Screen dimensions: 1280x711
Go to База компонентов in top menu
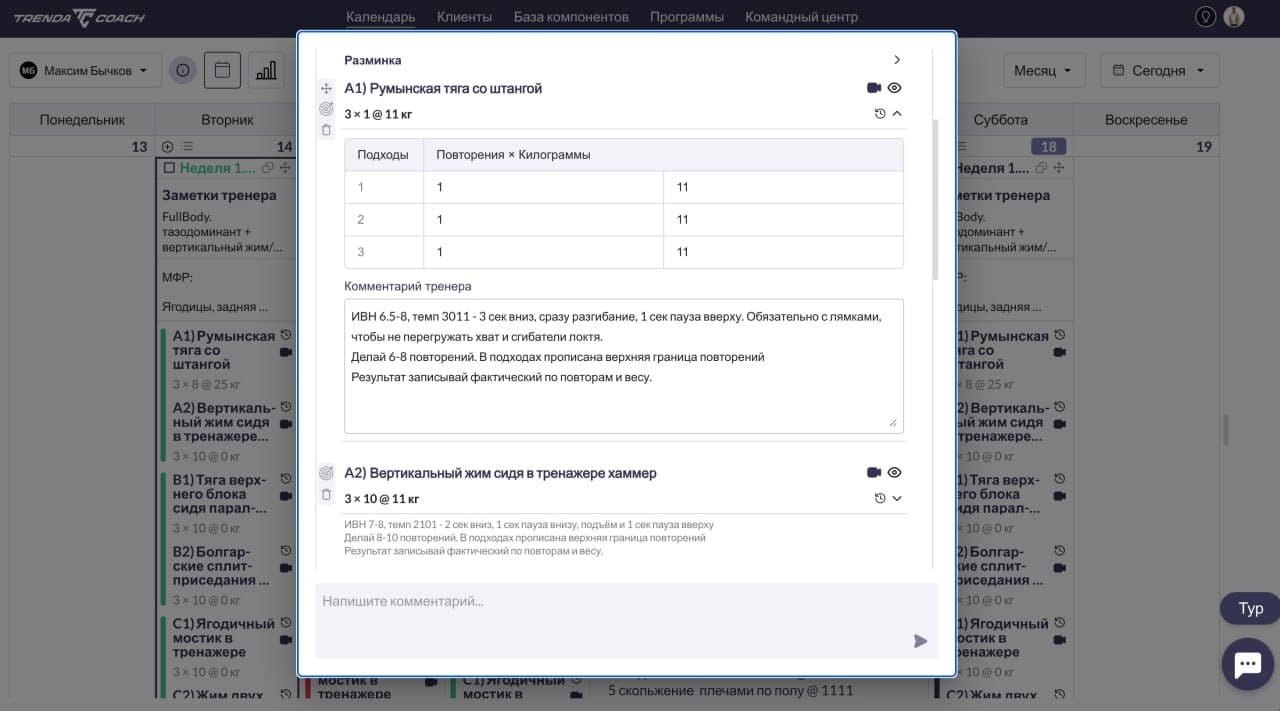571,17
